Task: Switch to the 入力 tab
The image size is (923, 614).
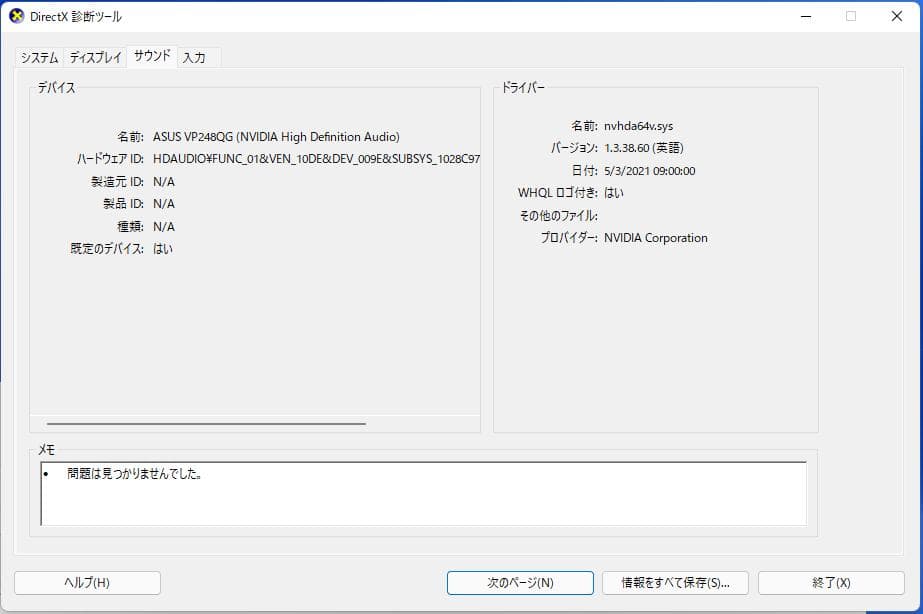Action: point(196,57)
